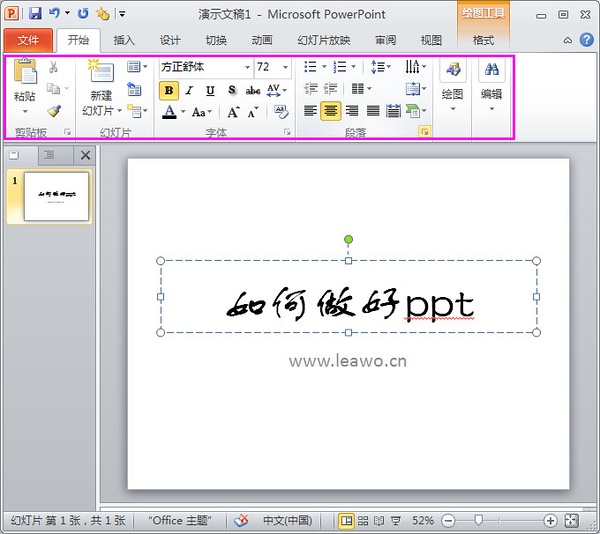Decrease font size with small A
This screenshot has width=600, height=534.
coord(253,112)
